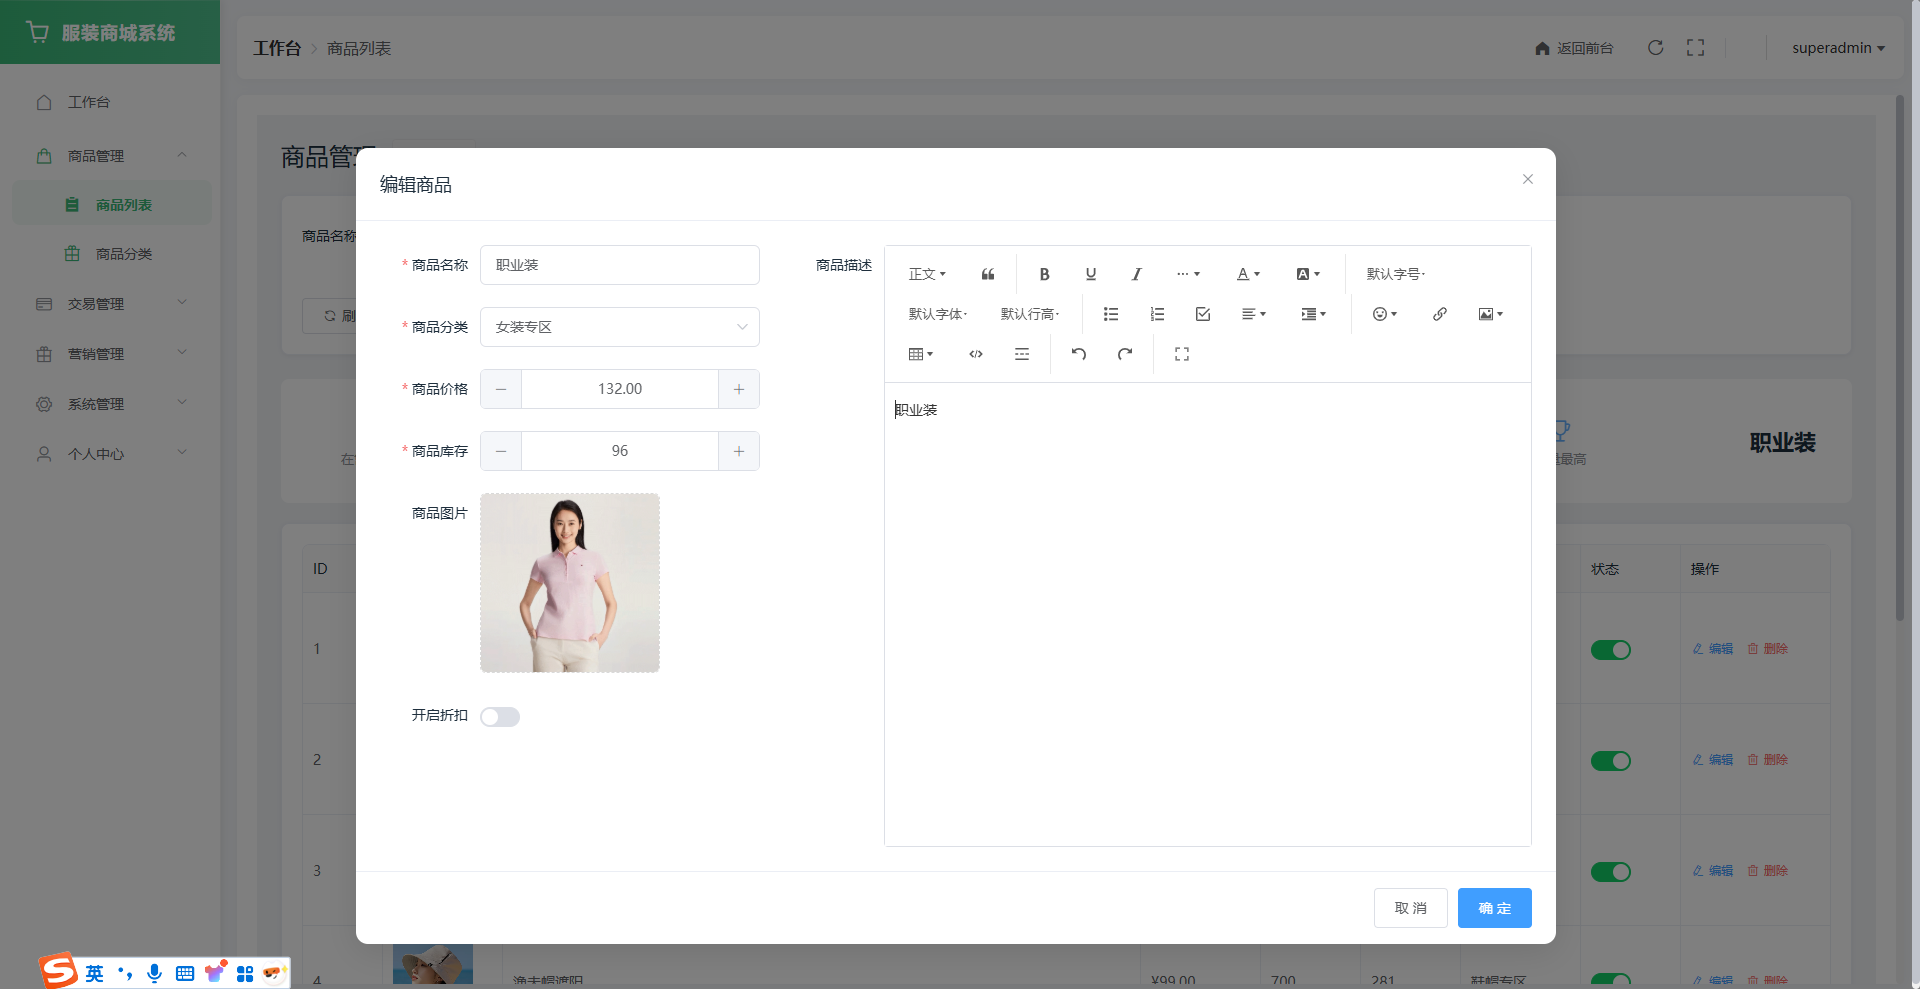1920x989 pixels.
Task: Open the 商品分类 dropdown showing 女装专区
Action: (619, 327)
